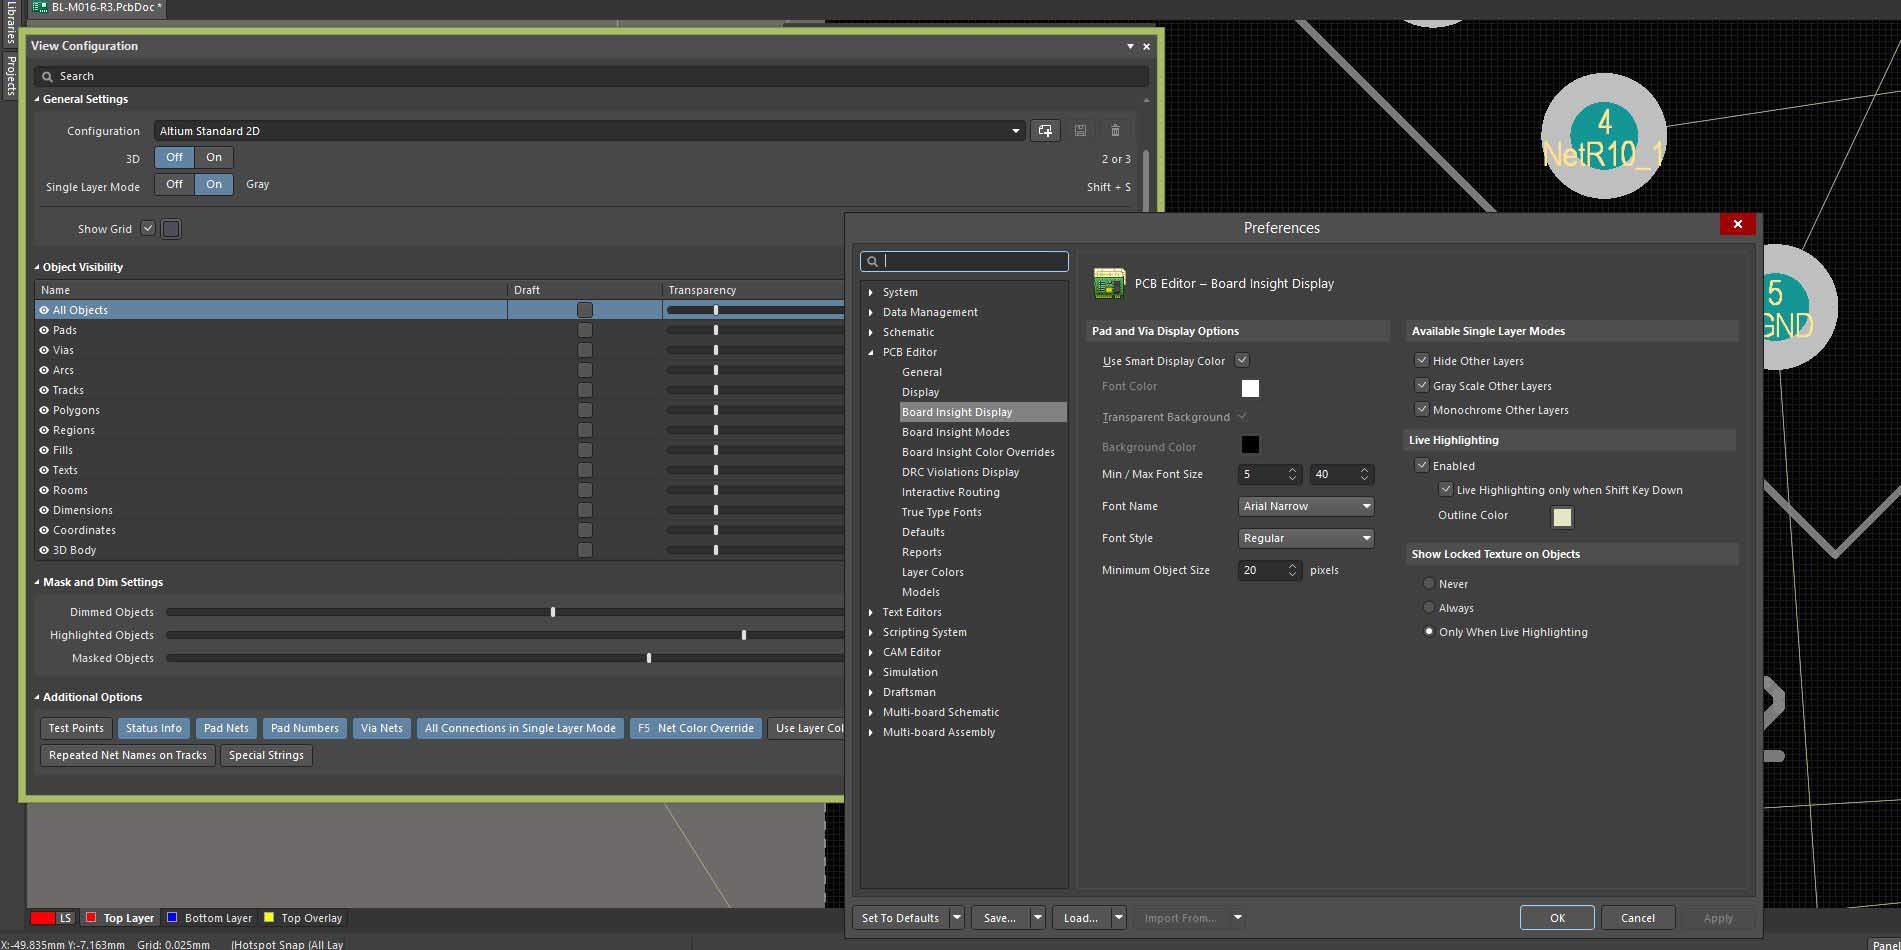Click the Live Highlighting Outline Color swatch
Viewport: 1901px width, 950px height.
(1561, 517)
